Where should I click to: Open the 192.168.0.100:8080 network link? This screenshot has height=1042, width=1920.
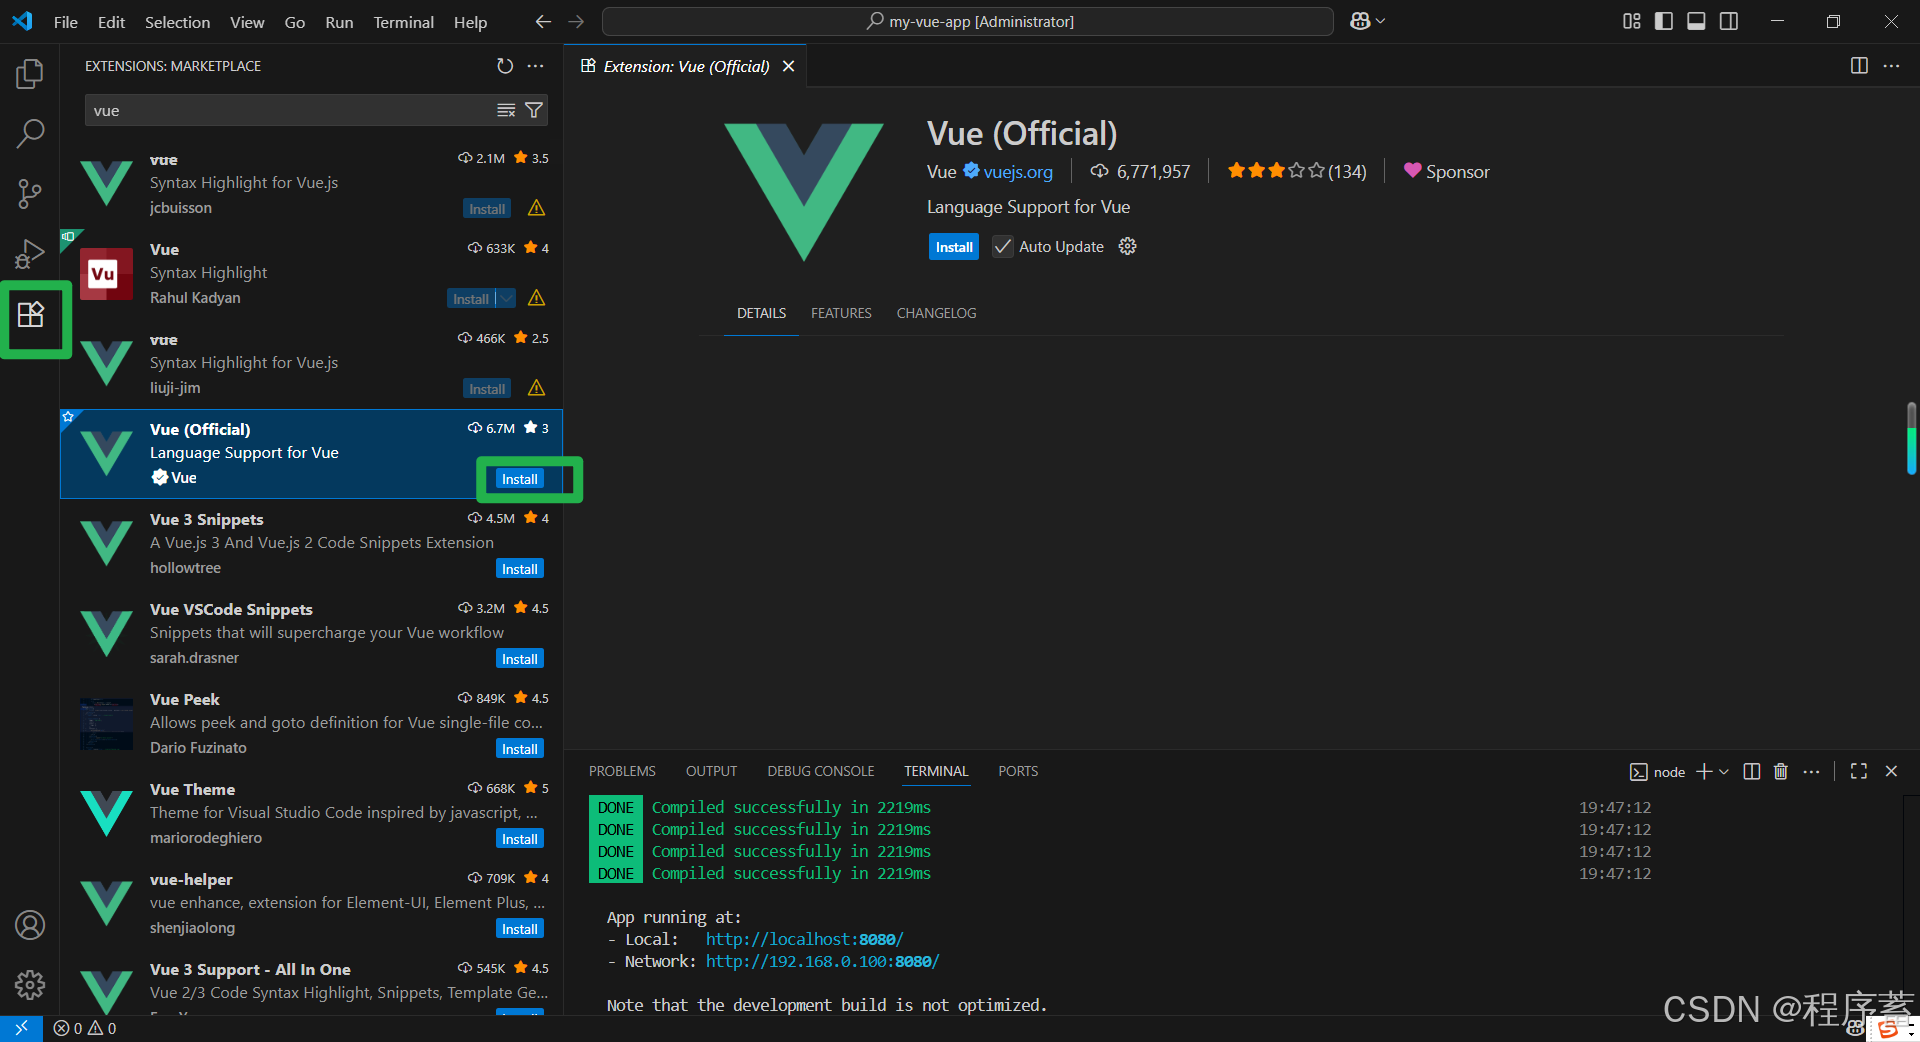coord(822,961)
